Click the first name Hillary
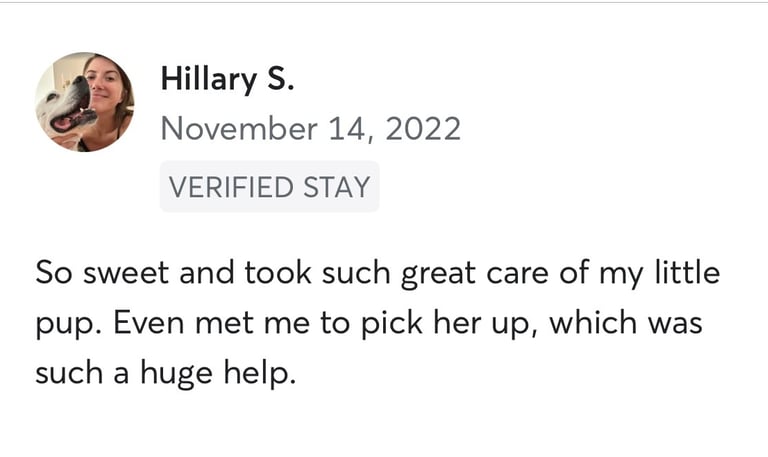Viewport: 768px width, 457px height. [x=209, y=79]
